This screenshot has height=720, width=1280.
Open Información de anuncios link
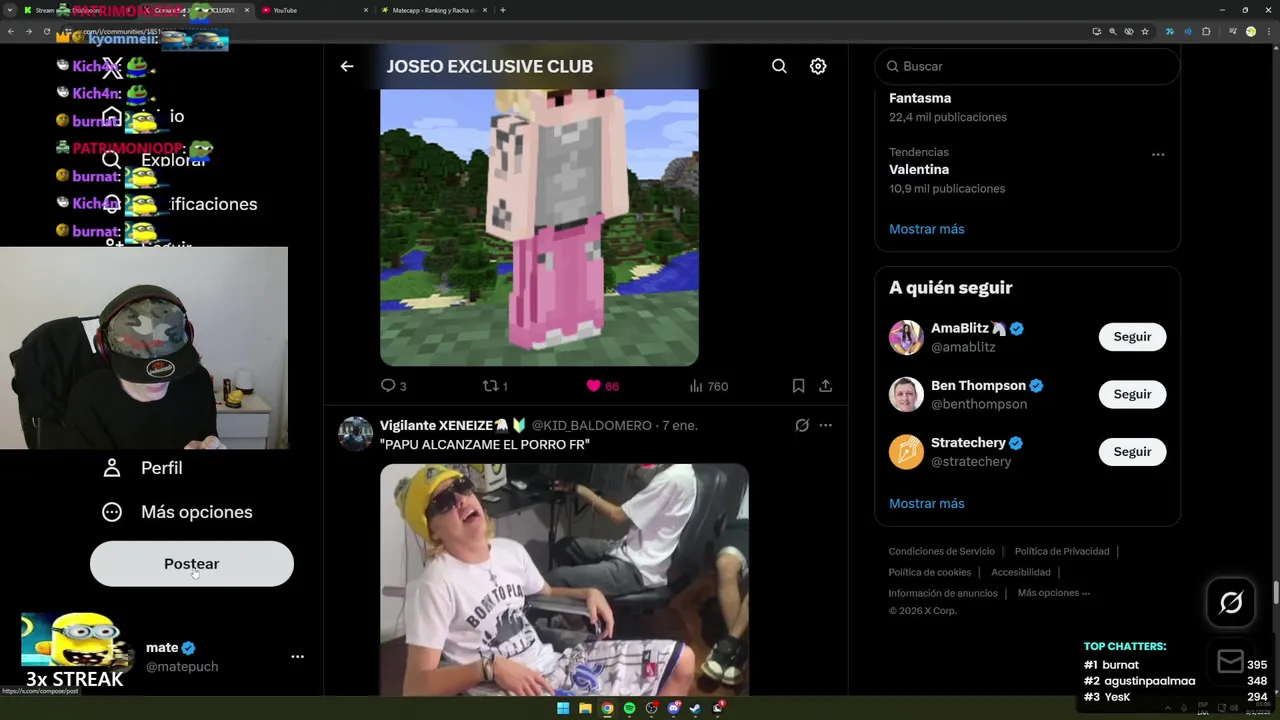943,593
